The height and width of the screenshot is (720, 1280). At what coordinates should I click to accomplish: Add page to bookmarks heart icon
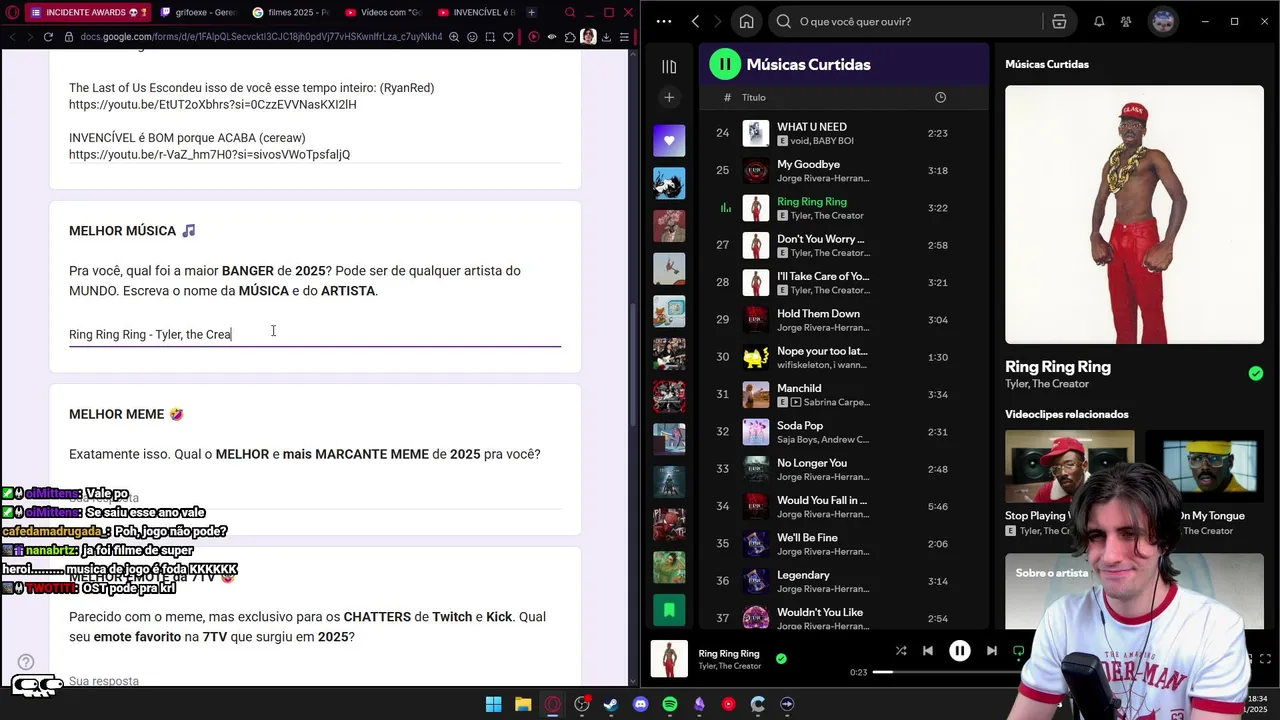(508, 37)
